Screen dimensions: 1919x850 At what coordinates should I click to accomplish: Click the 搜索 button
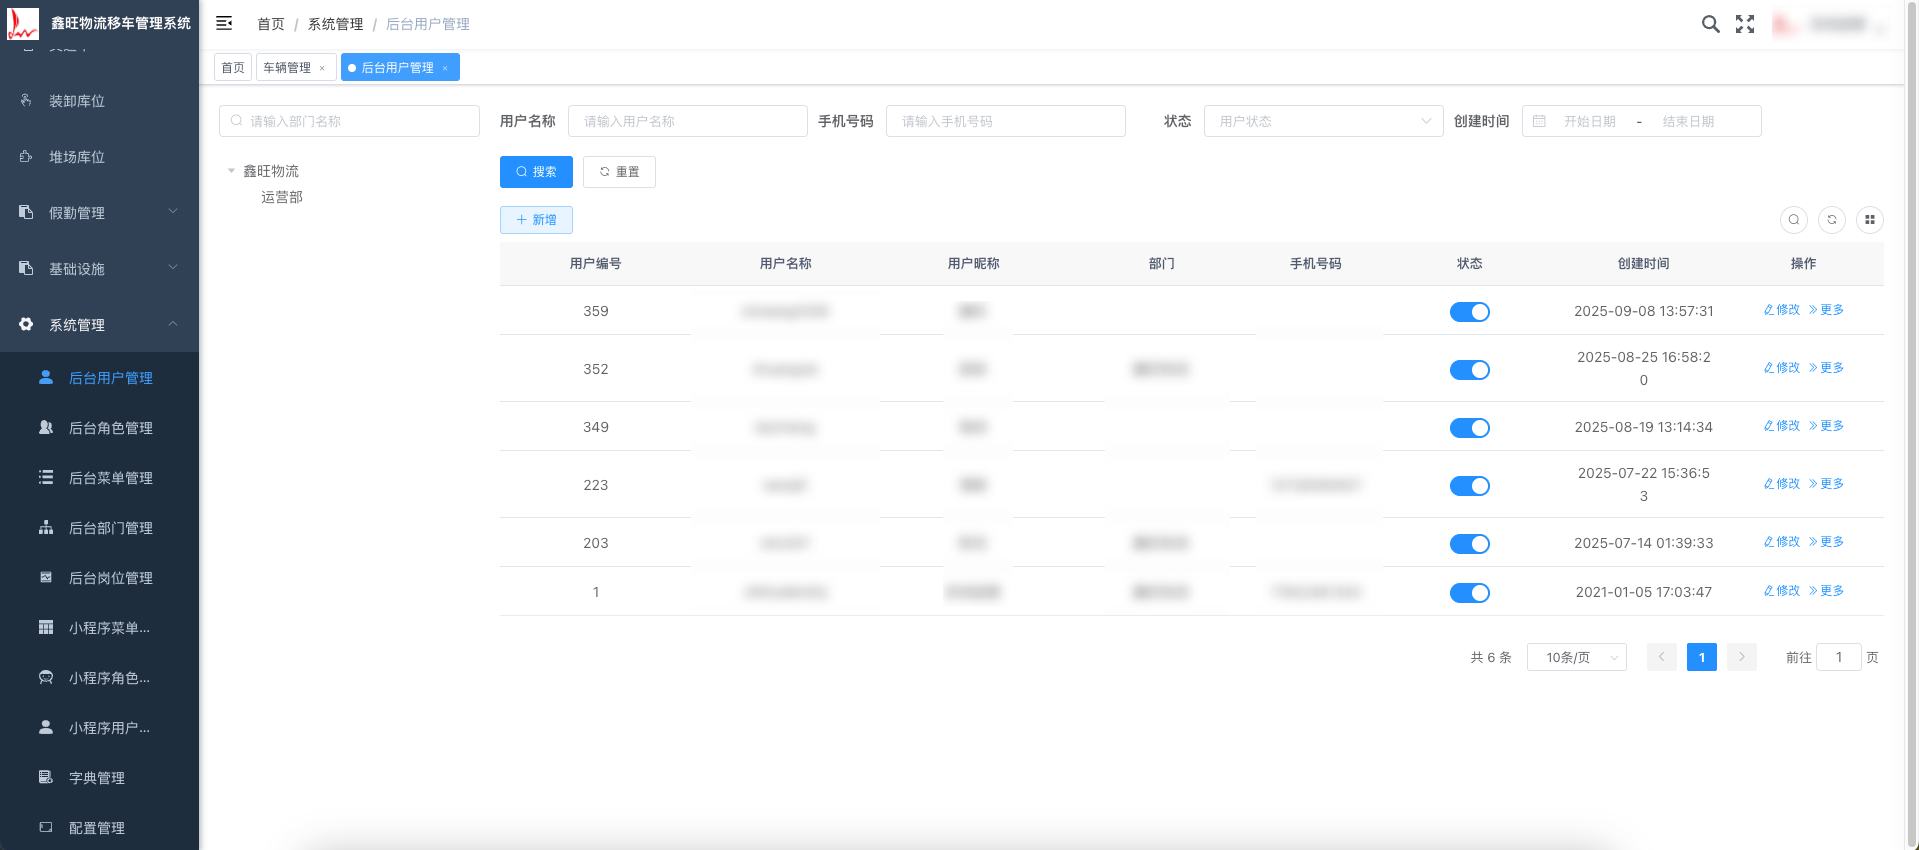click(536, 172)
